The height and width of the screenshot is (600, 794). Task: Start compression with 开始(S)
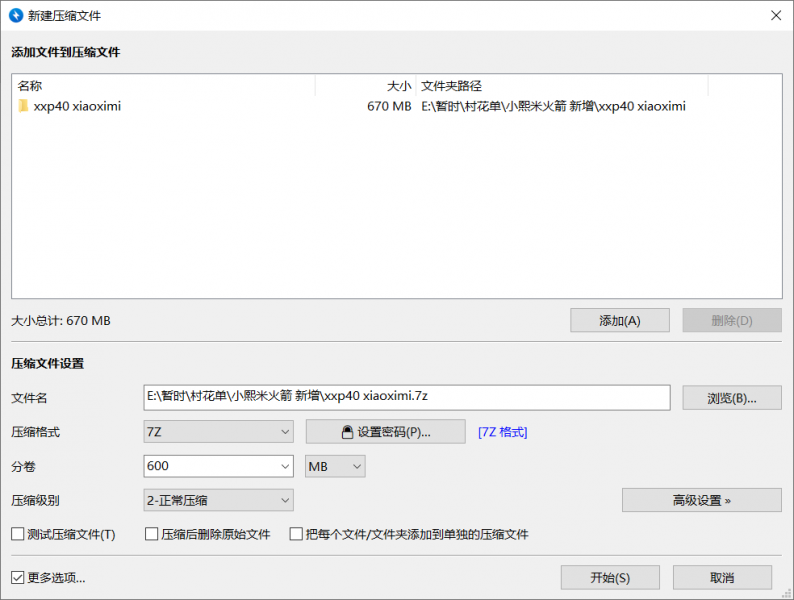[610, 578]
